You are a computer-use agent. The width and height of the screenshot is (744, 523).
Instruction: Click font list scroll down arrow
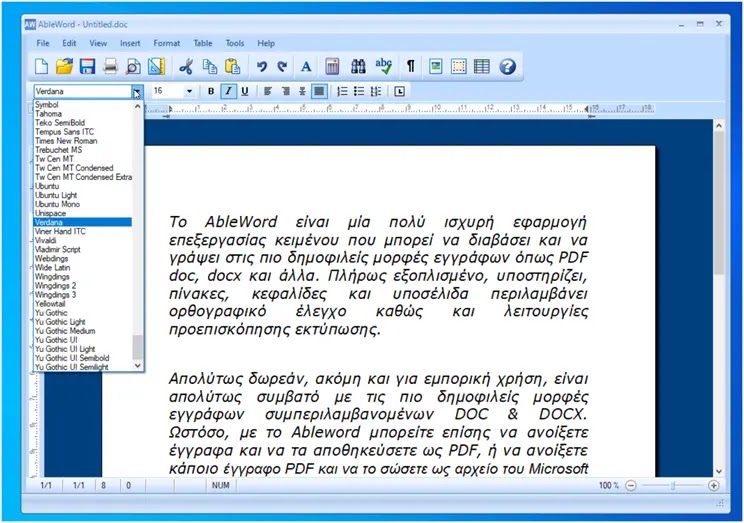pyautogui.click(x=138, y=365)
